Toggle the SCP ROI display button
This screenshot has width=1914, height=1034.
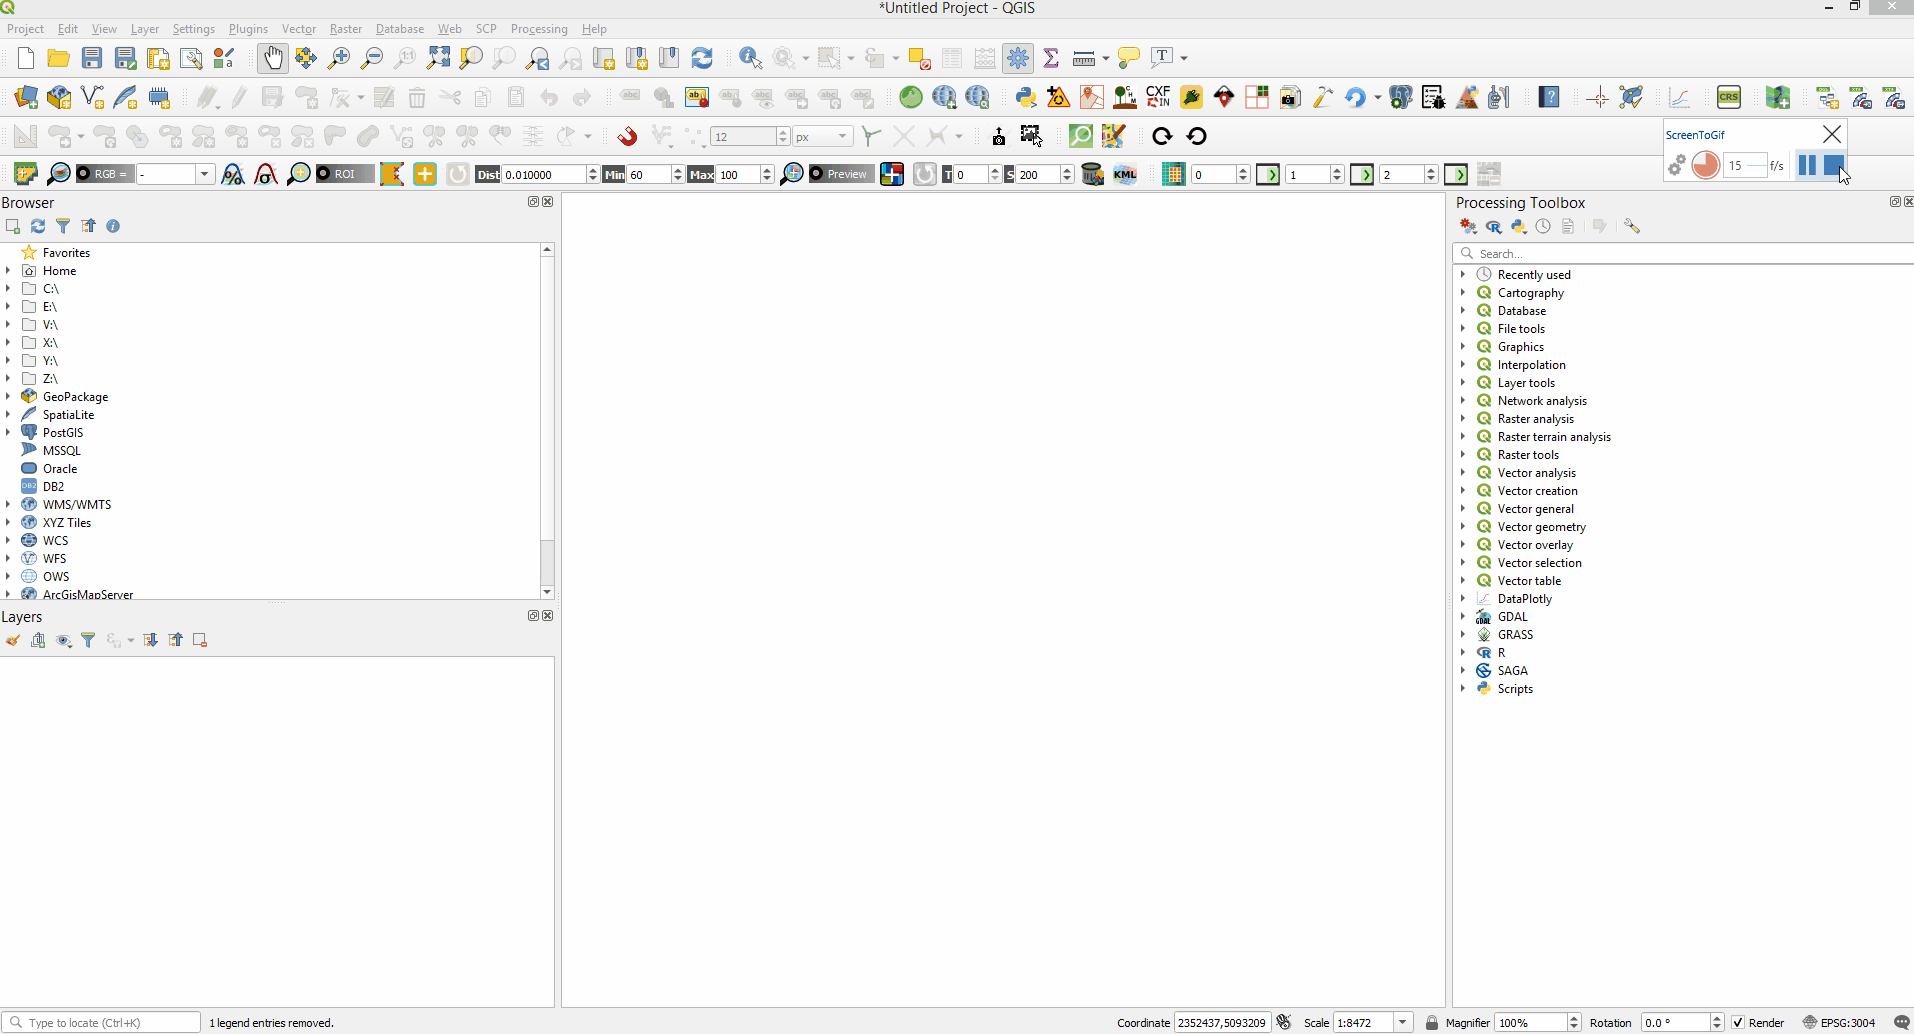345,174
